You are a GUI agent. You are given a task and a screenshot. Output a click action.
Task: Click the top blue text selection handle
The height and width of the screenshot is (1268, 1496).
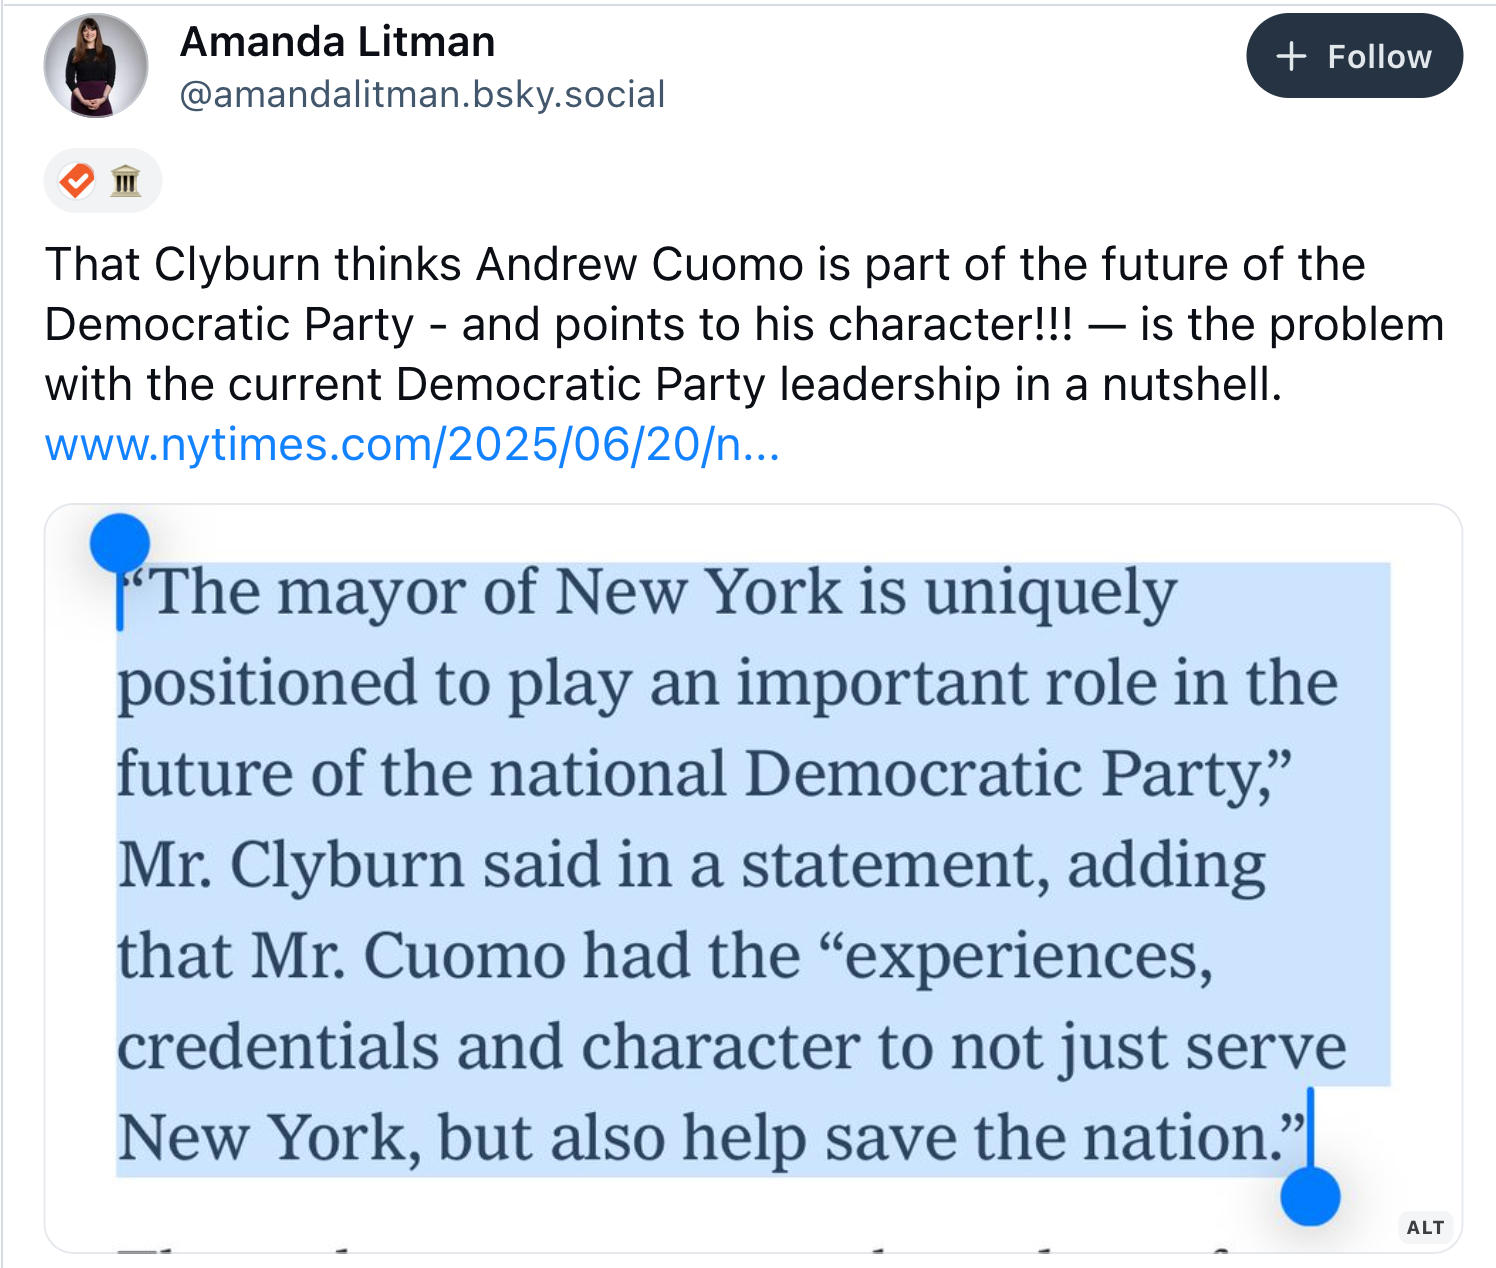pos(120,543)
